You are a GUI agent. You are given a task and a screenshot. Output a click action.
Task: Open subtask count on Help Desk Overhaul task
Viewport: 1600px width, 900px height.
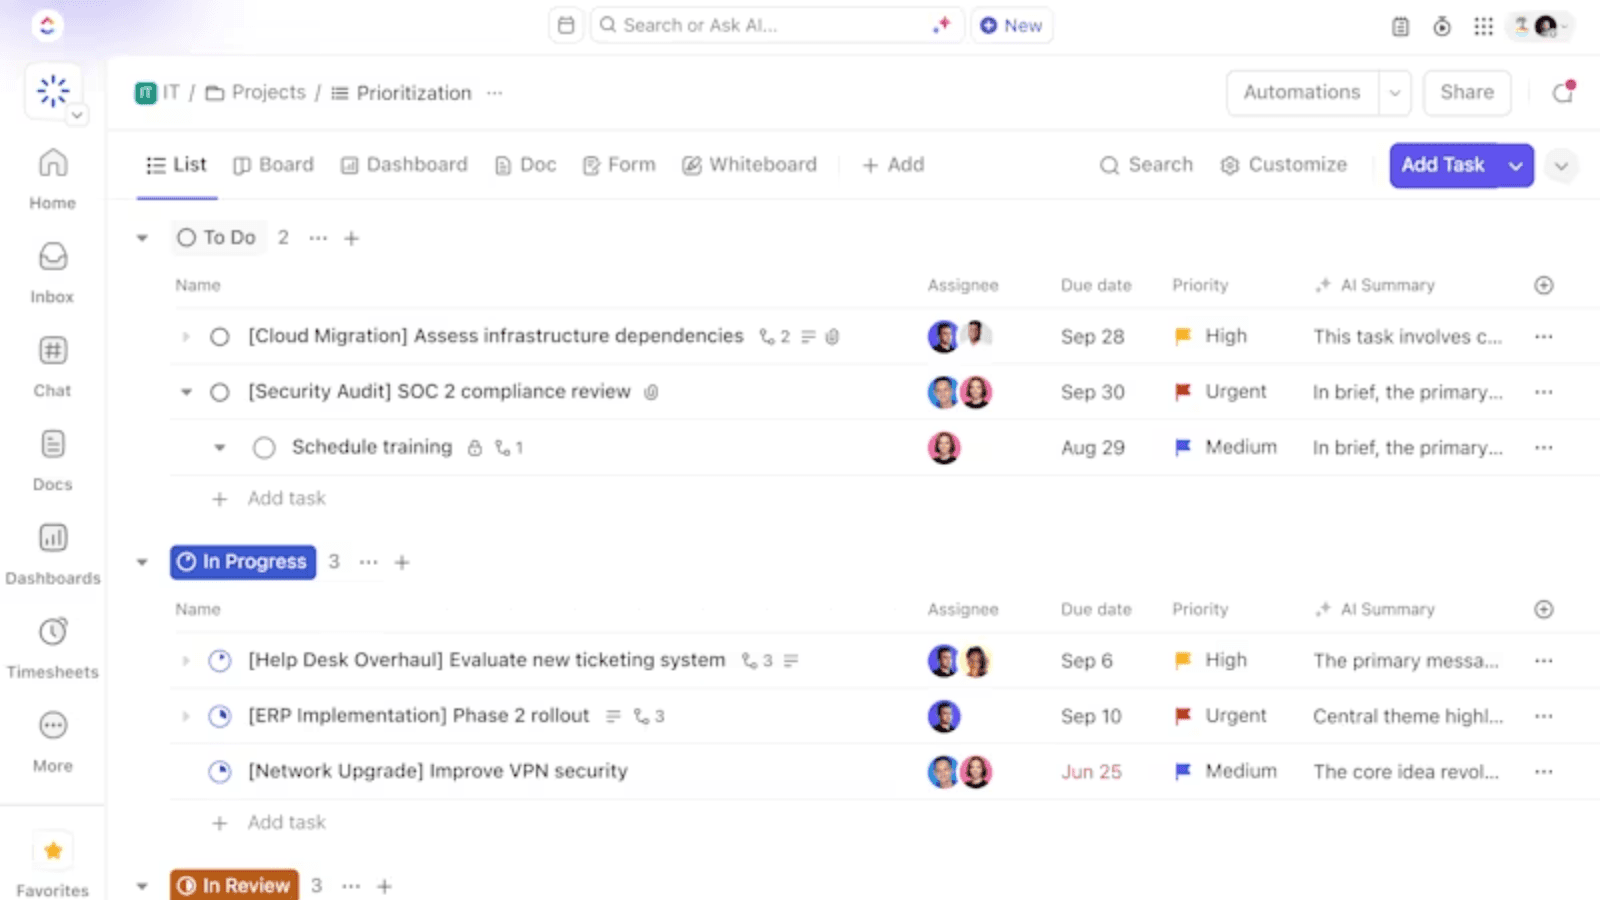point(757,661)
